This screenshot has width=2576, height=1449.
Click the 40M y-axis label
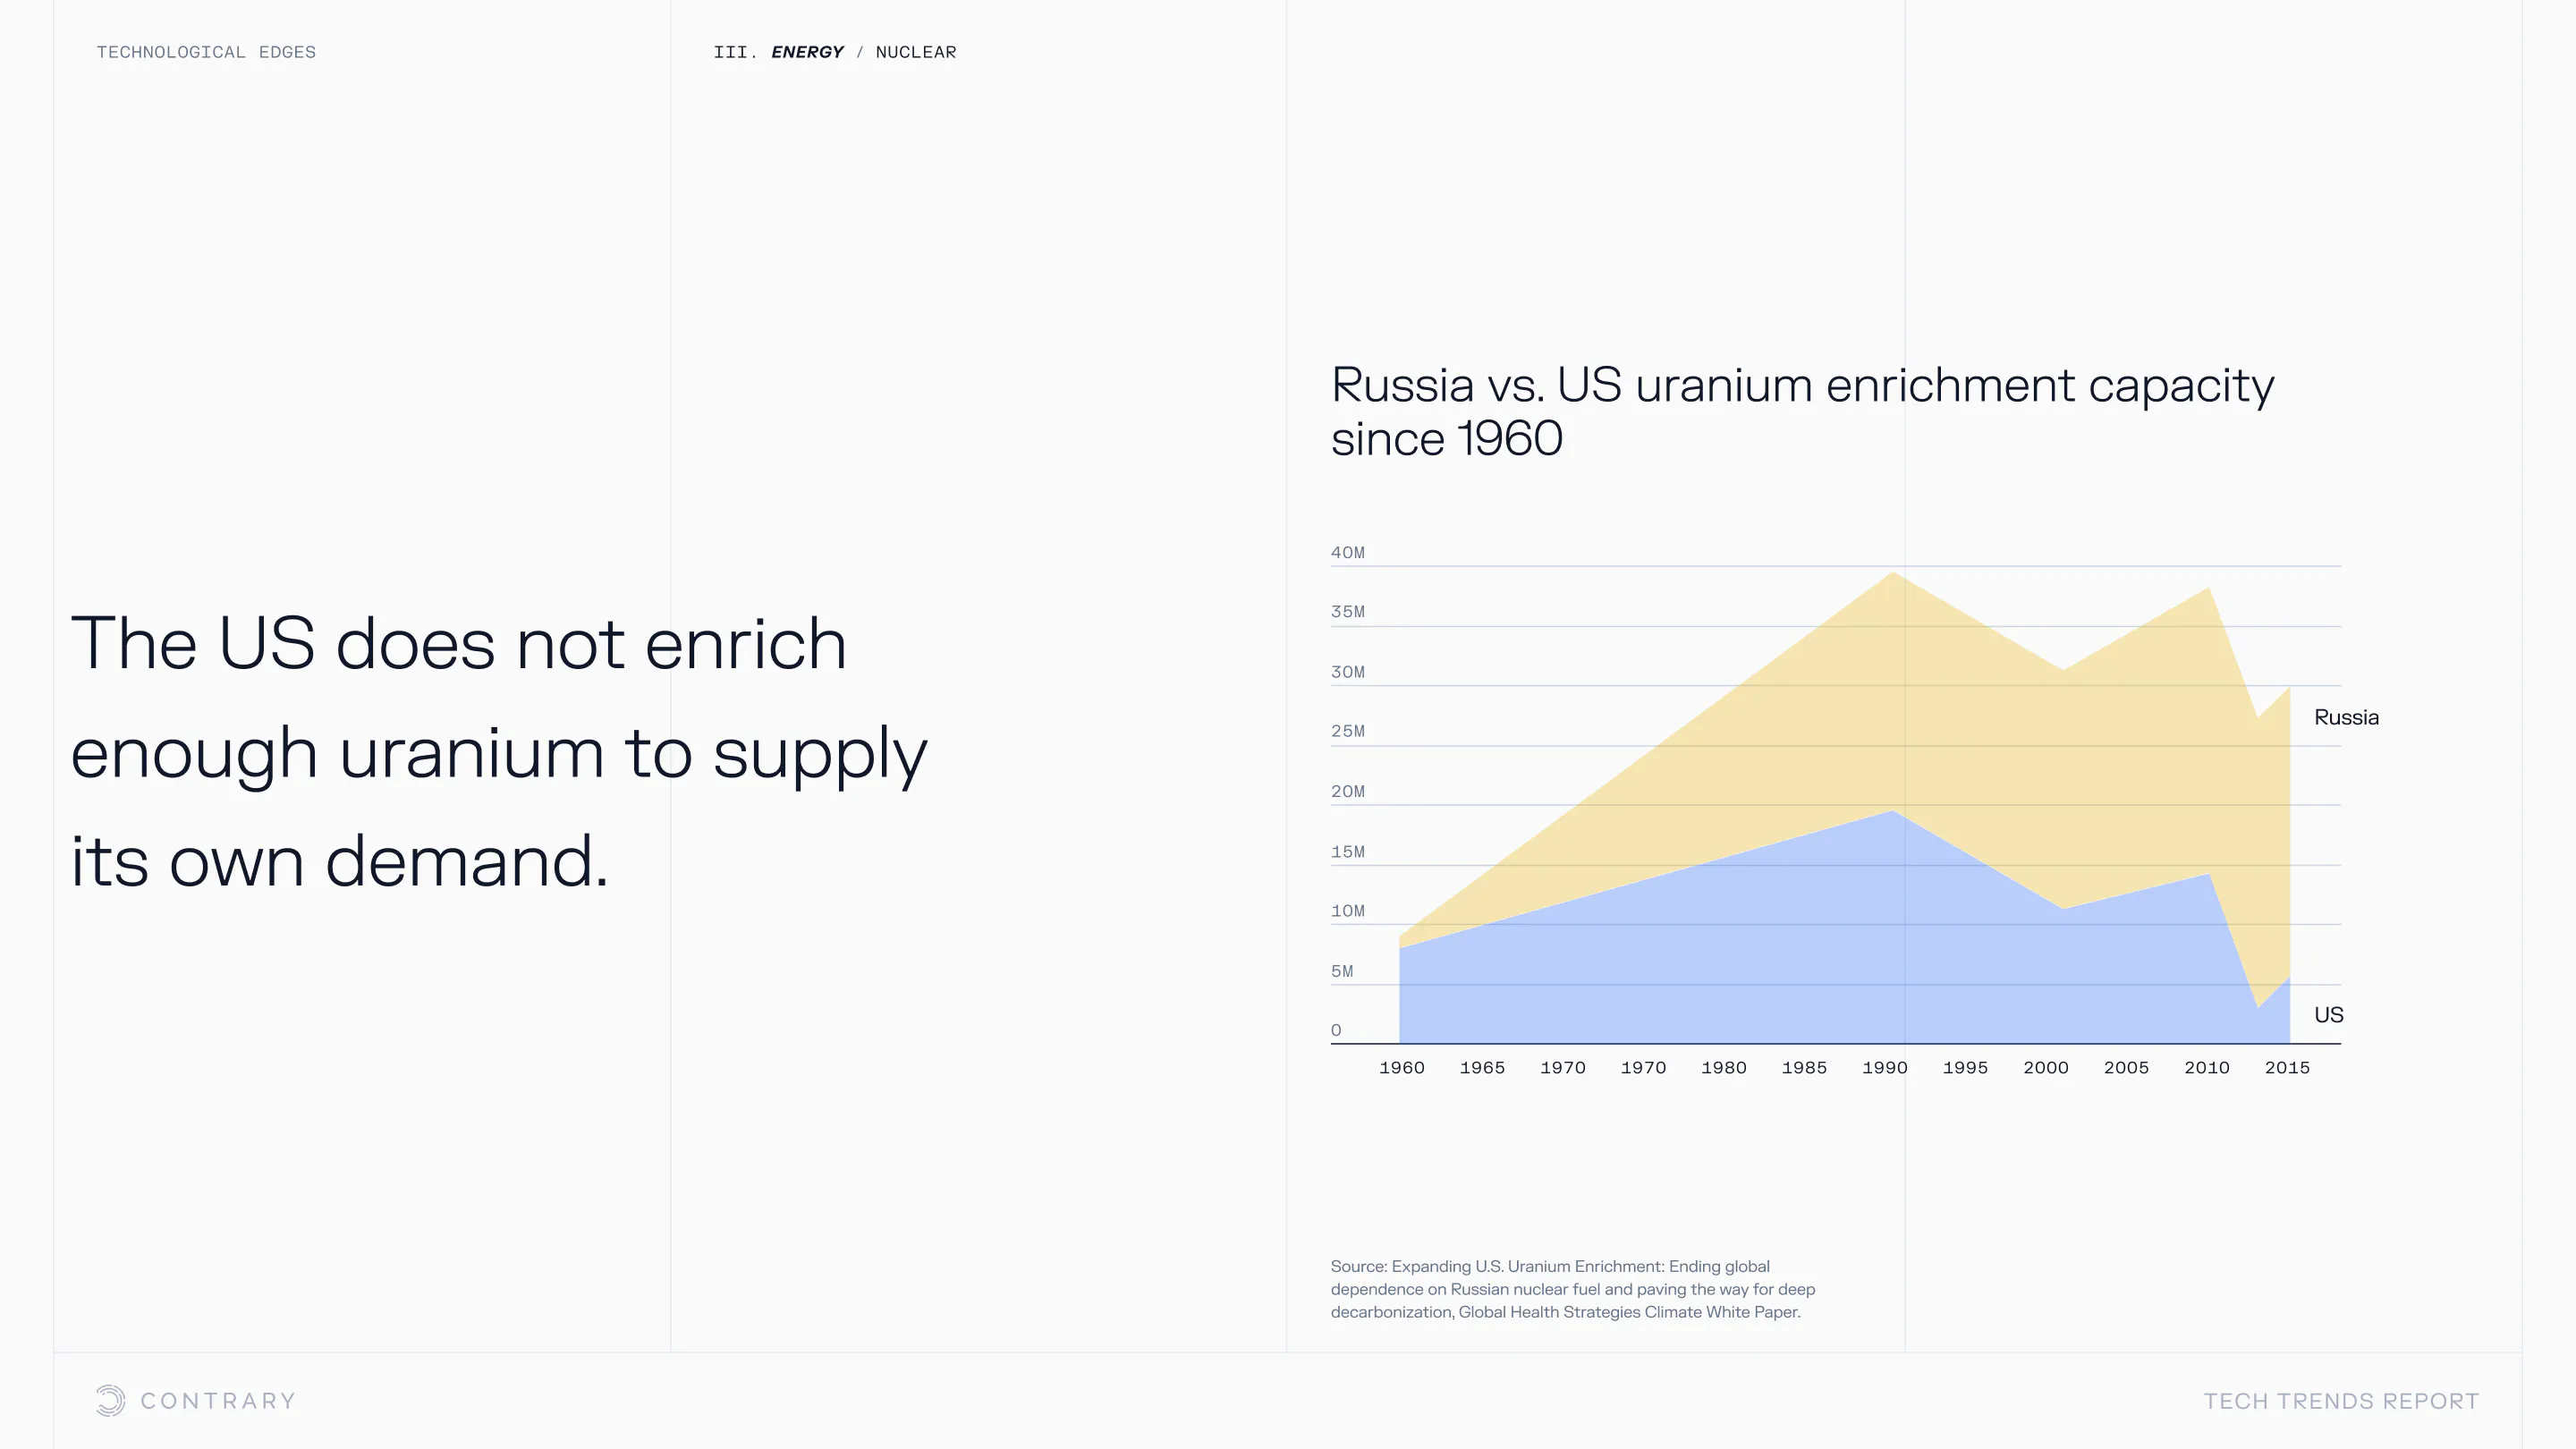(1347, 553)
